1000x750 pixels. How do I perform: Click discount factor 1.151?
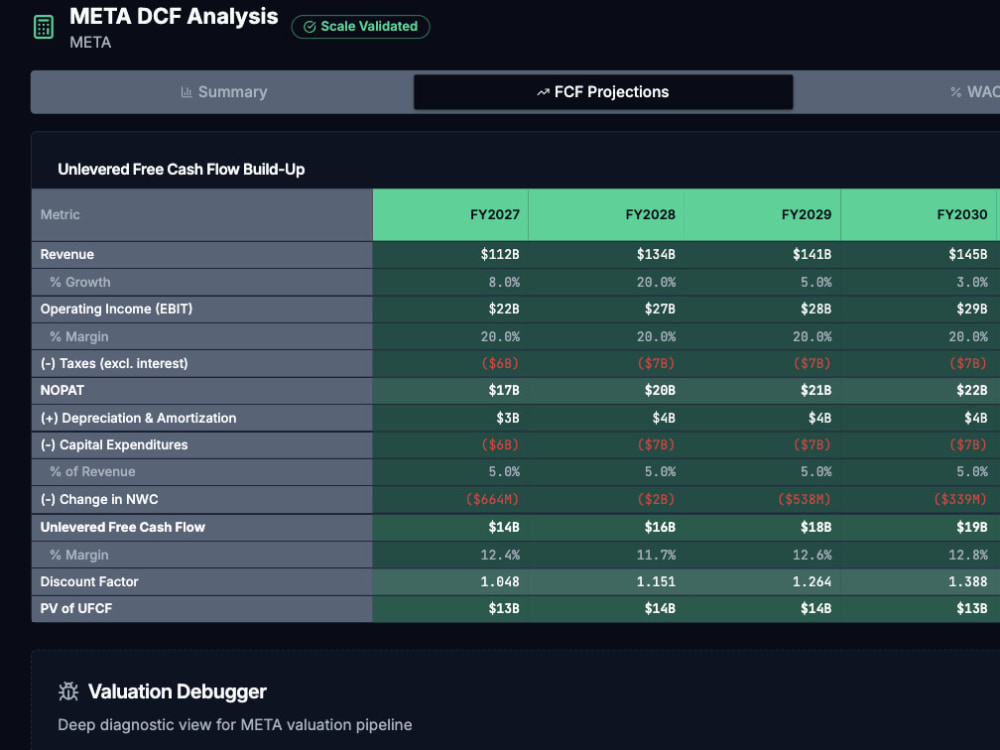tap(656, 582)
